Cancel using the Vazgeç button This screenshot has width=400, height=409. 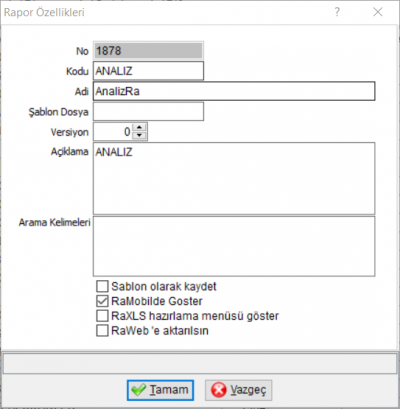238,390
